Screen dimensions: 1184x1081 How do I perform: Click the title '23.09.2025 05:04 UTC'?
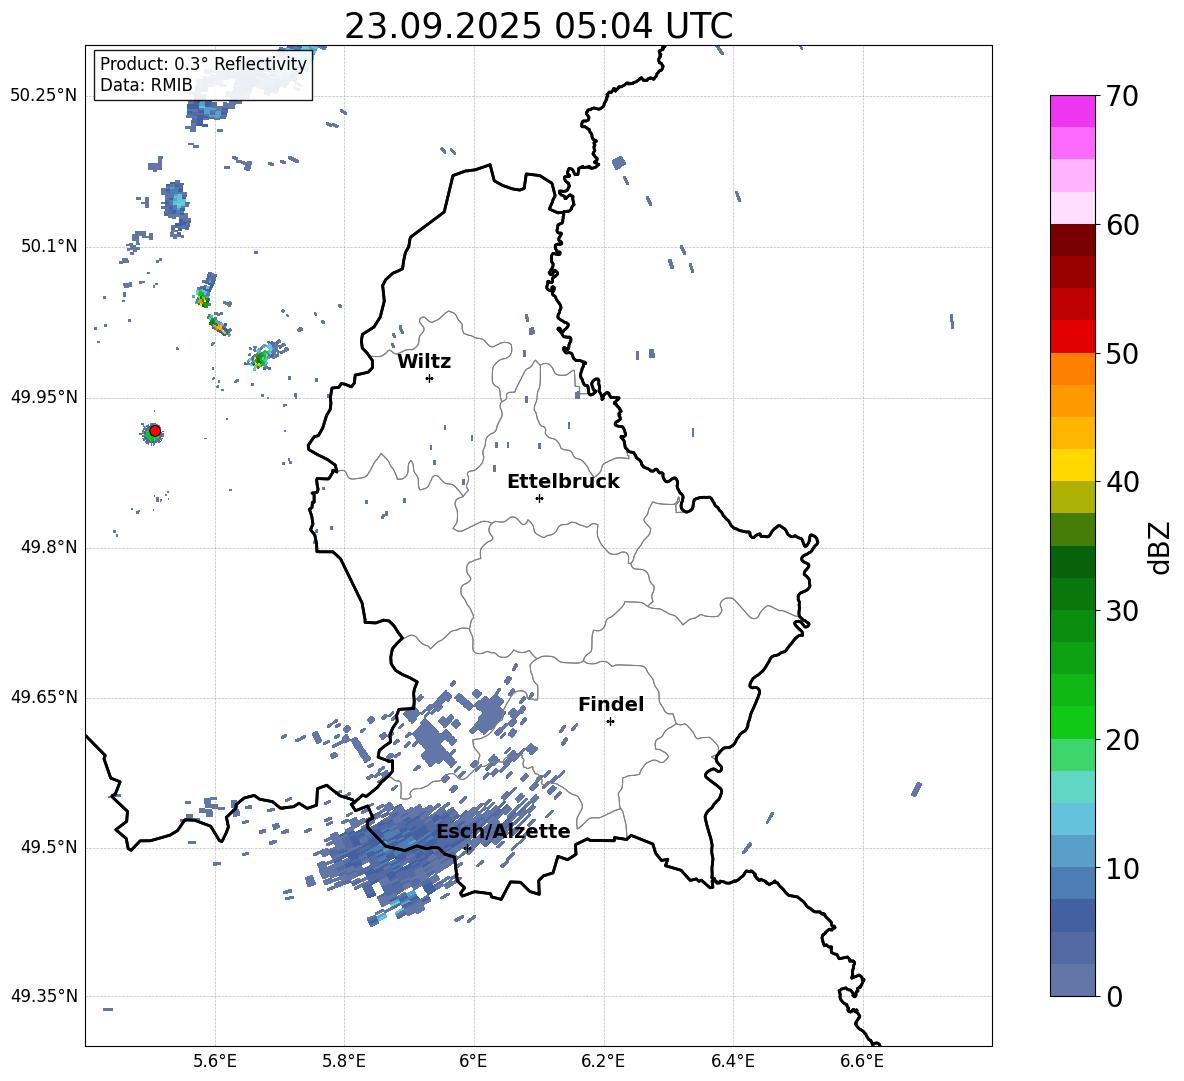(538, 26)
